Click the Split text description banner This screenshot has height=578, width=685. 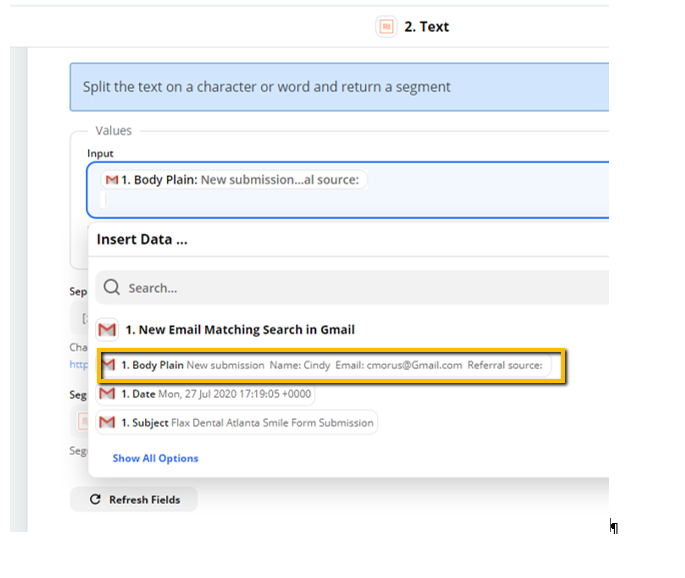339,87
